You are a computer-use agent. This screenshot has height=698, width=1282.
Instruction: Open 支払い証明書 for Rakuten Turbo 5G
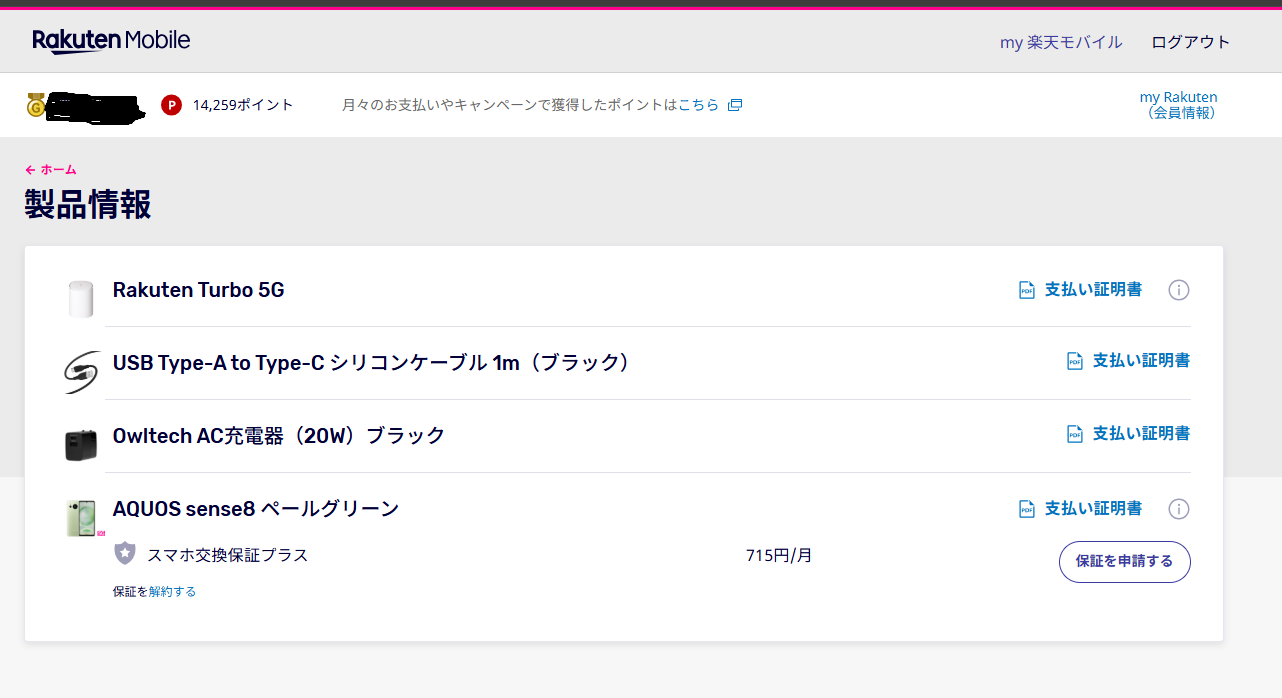pyautogui.click(x=1093, y=290)
